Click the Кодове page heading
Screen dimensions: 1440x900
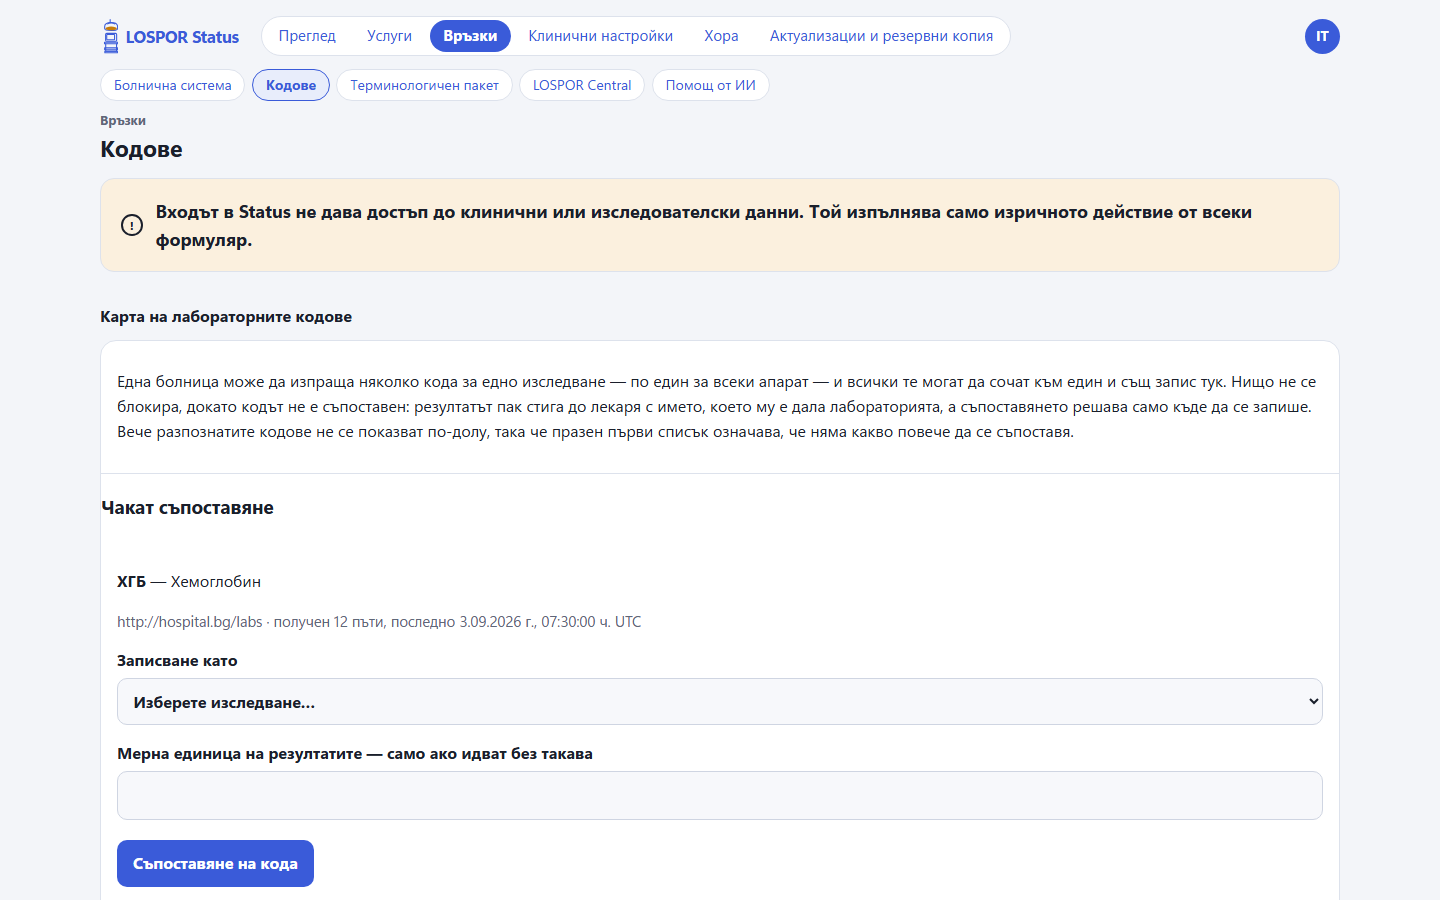[x=141, y=150]
